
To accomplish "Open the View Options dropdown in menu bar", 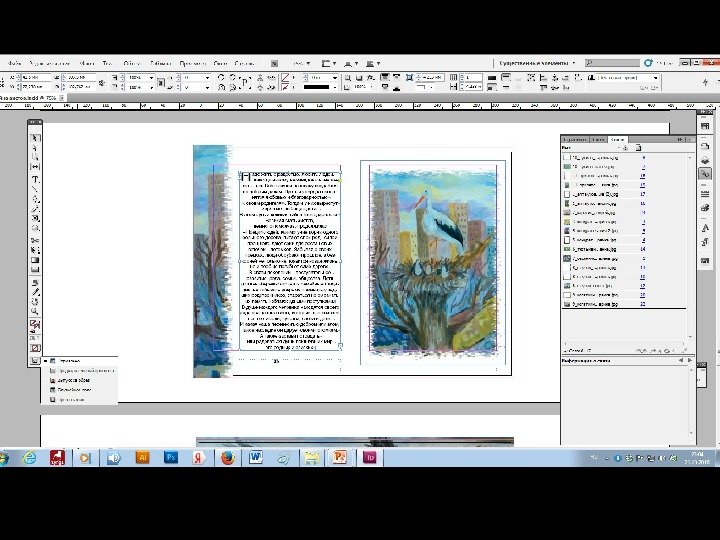I will click(329, 63).
